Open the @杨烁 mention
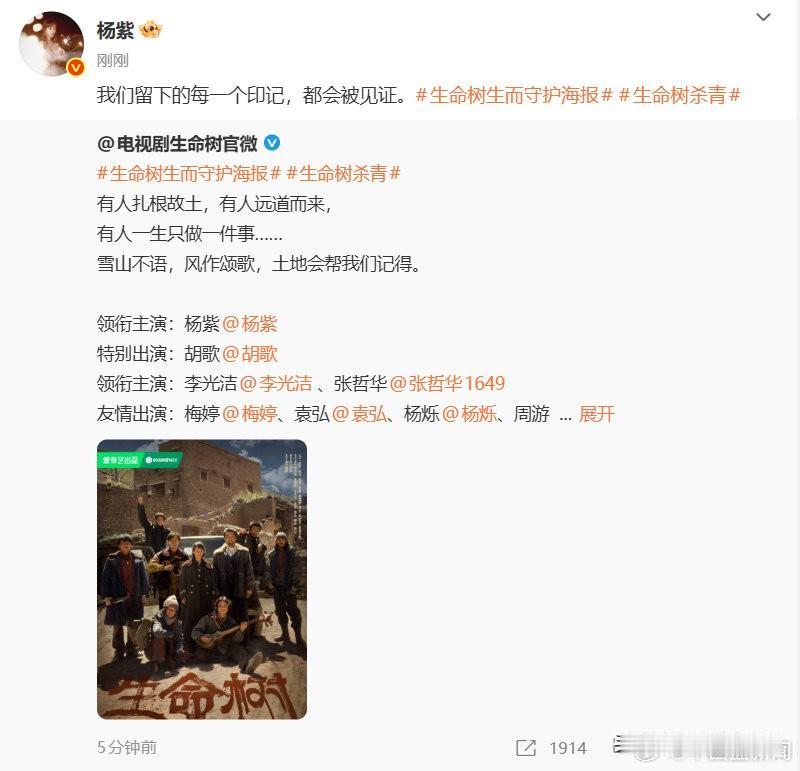 [469, 413]
